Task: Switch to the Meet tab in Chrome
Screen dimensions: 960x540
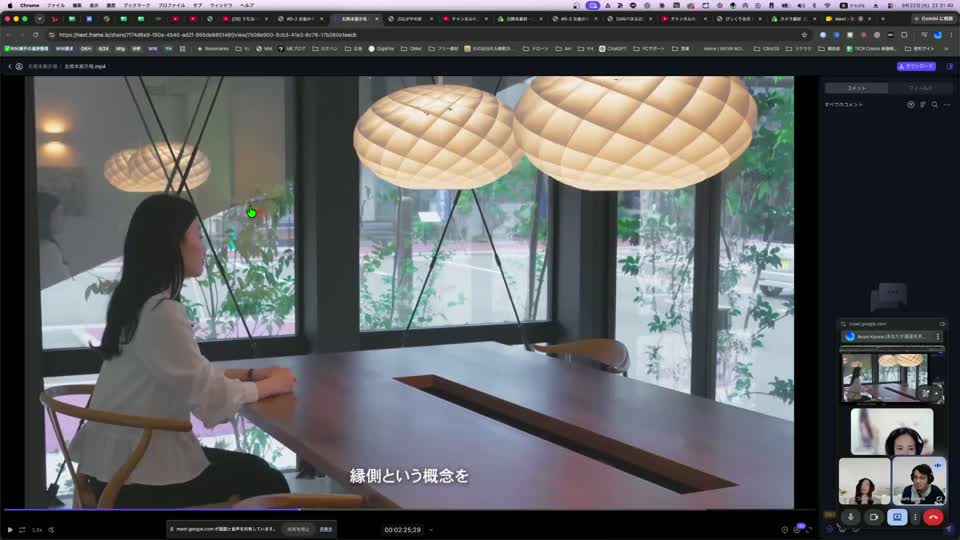Action: [x=847, y=19]
